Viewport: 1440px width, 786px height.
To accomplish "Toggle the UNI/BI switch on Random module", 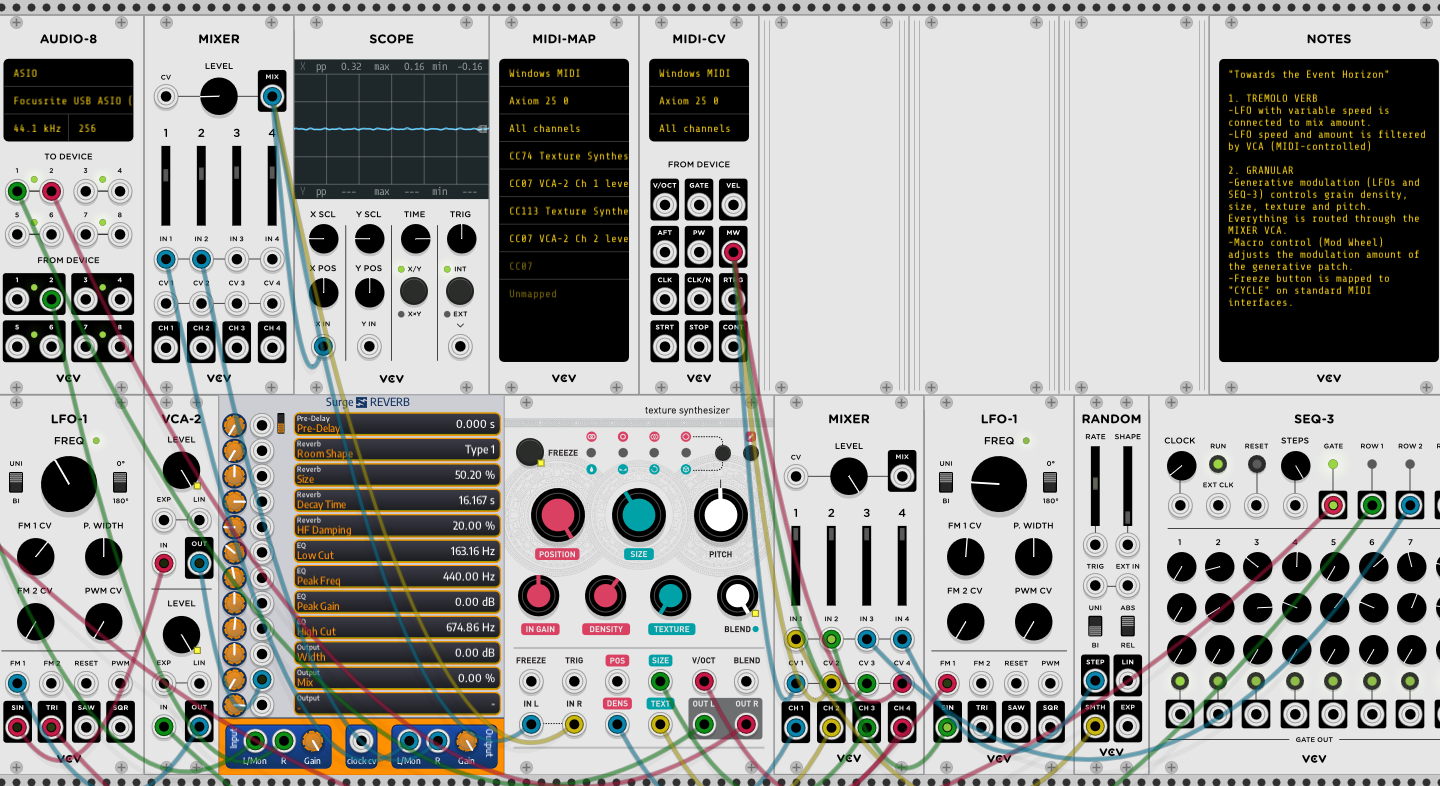I will [x=1095, y=626].
